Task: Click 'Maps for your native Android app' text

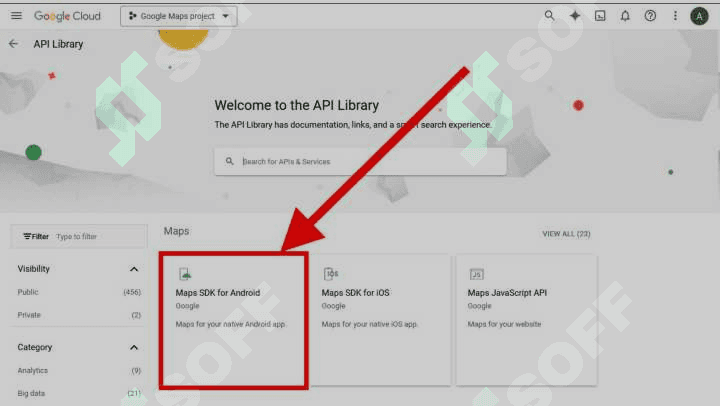Action: point(231,324)
